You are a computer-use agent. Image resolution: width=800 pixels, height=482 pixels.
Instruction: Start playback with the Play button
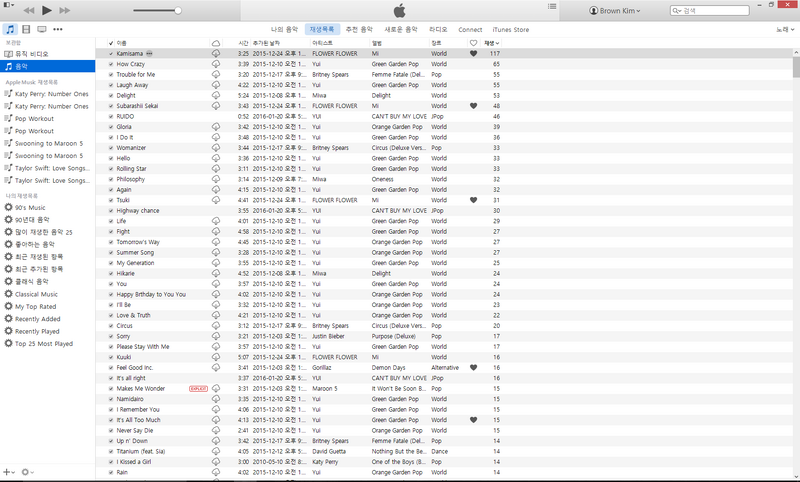tap(46, 10)
